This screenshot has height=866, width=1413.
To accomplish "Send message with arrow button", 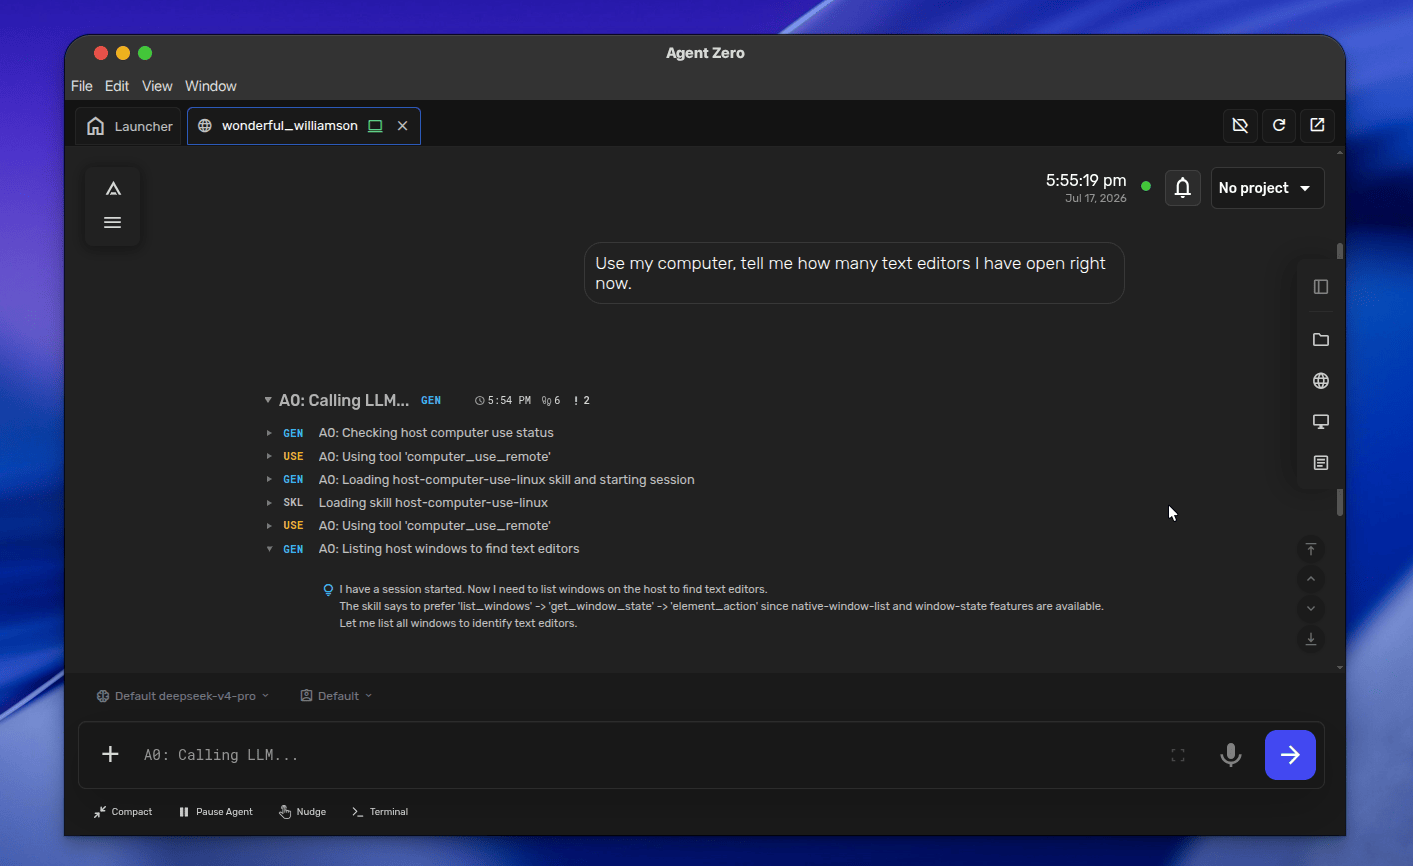I will point(1290,755).
